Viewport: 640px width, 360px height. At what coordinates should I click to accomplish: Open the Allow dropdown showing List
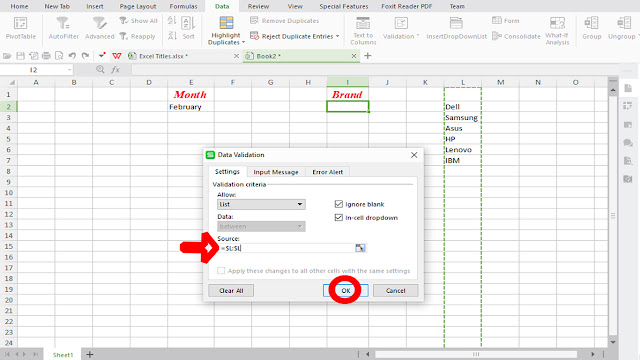261,204
